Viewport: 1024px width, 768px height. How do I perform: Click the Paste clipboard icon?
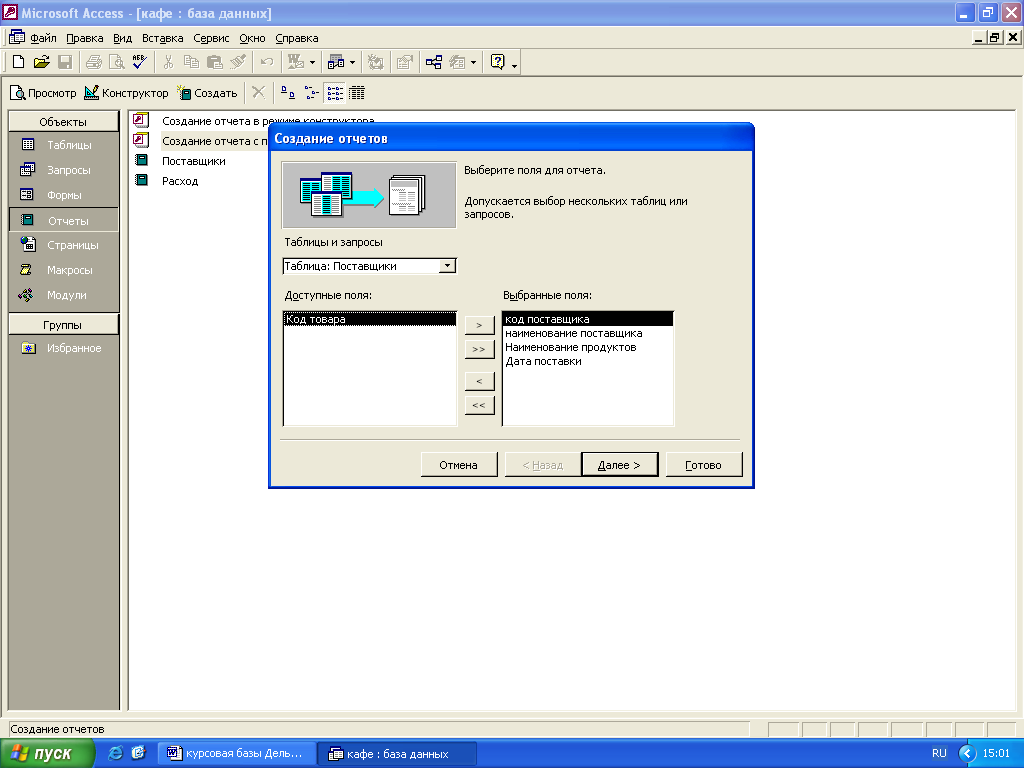tap(214, 62)
